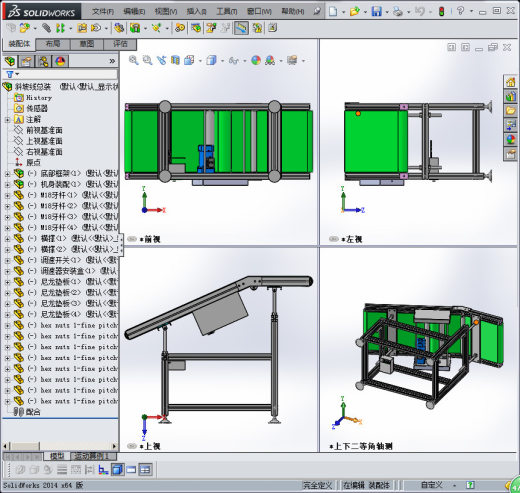Switch to the 布局 tab

53,44
